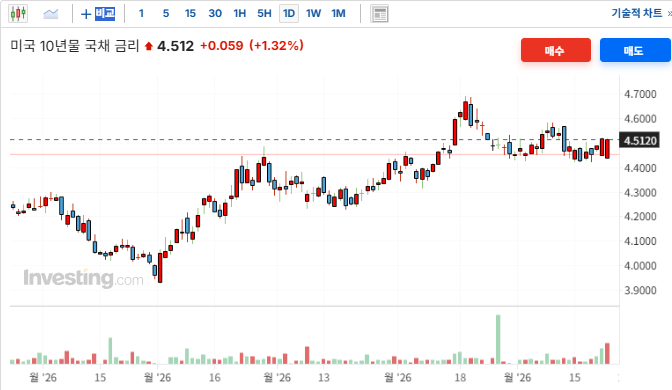Open the chart layout panel icon
The height and width of the screenshot is (390, 672).
click(x=379, y=14)
